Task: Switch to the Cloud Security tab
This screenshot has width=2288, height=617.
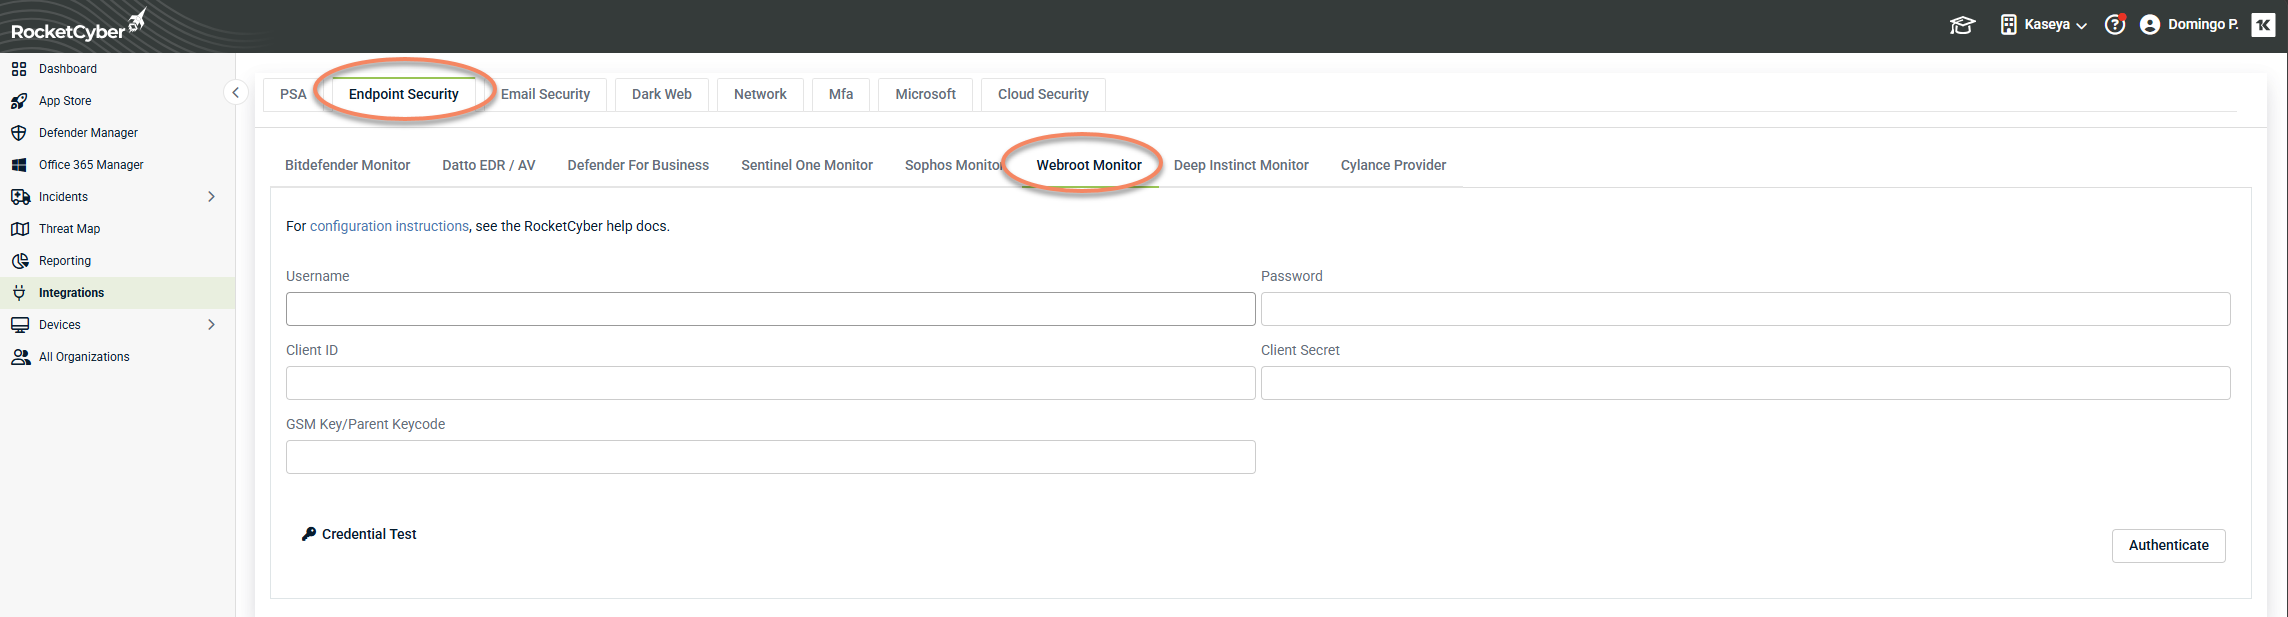Action: point(1043,94)
